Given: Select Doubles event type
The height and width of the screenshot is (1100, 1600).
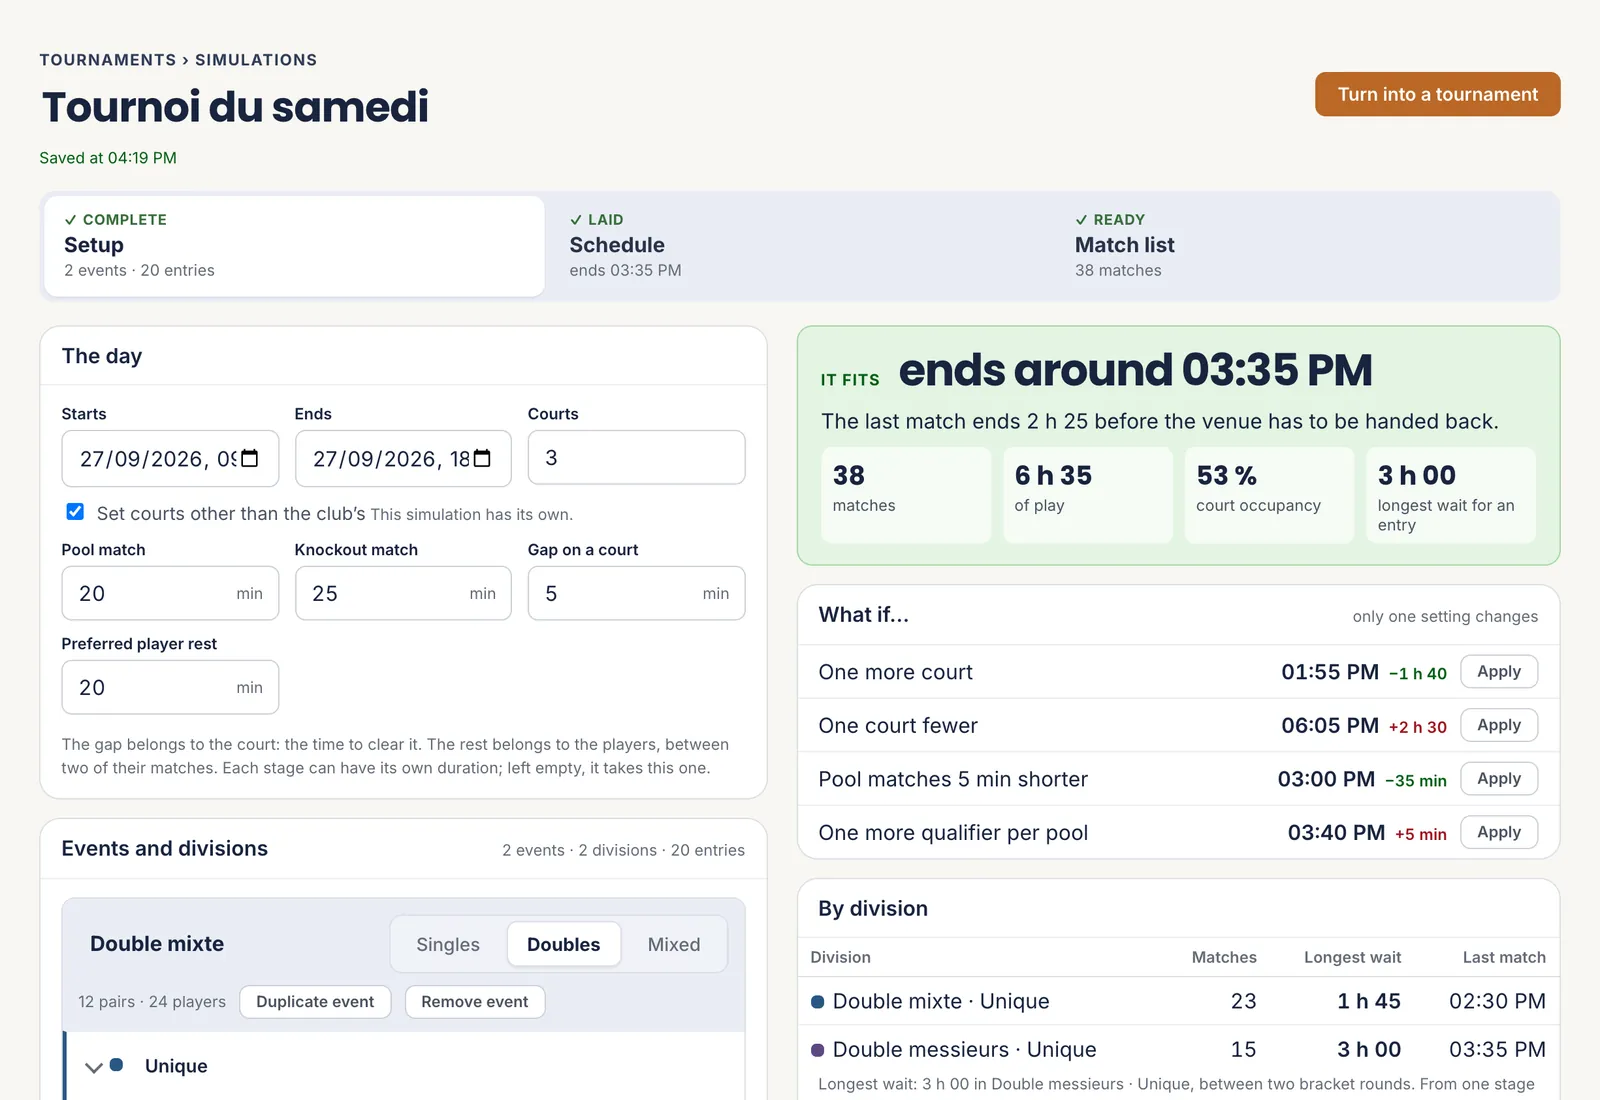Looking at the screenshot, I should point(564,944).
